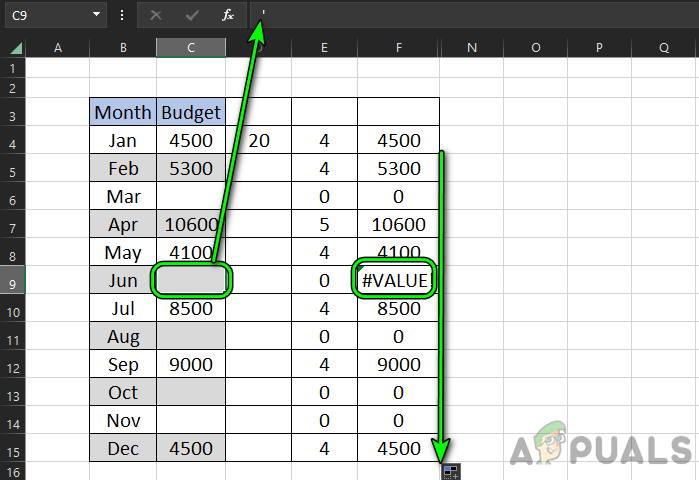Viewport: 699px width, 480px height.
Task: Select column F cell showing 10600
Action: pyautogui.click(x=398, y=224)
